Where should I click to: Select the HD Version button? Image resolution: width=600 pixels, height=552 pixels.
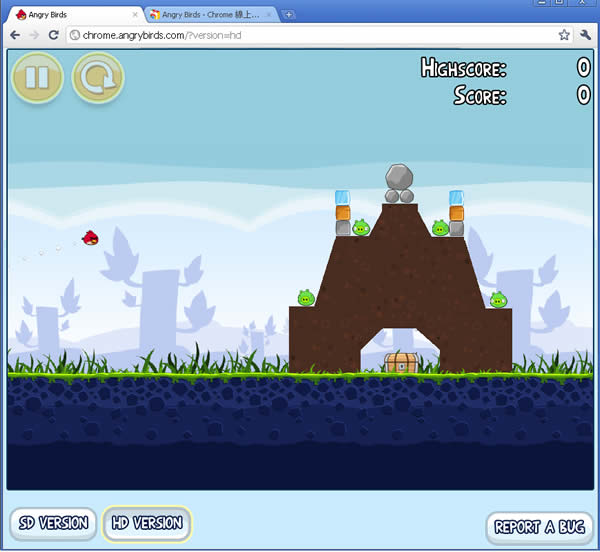[147, 523]
